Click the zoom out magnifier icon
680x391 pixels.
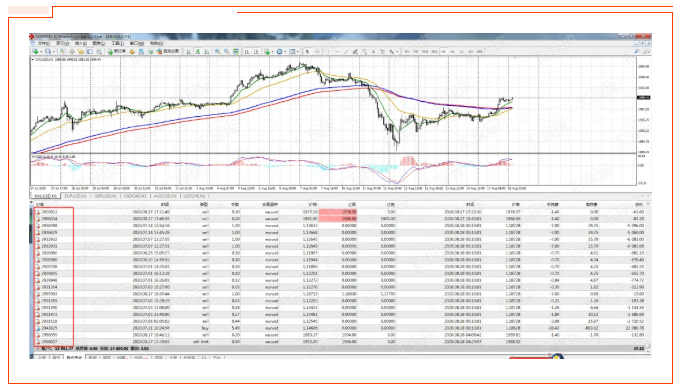[x=227, y=51]
